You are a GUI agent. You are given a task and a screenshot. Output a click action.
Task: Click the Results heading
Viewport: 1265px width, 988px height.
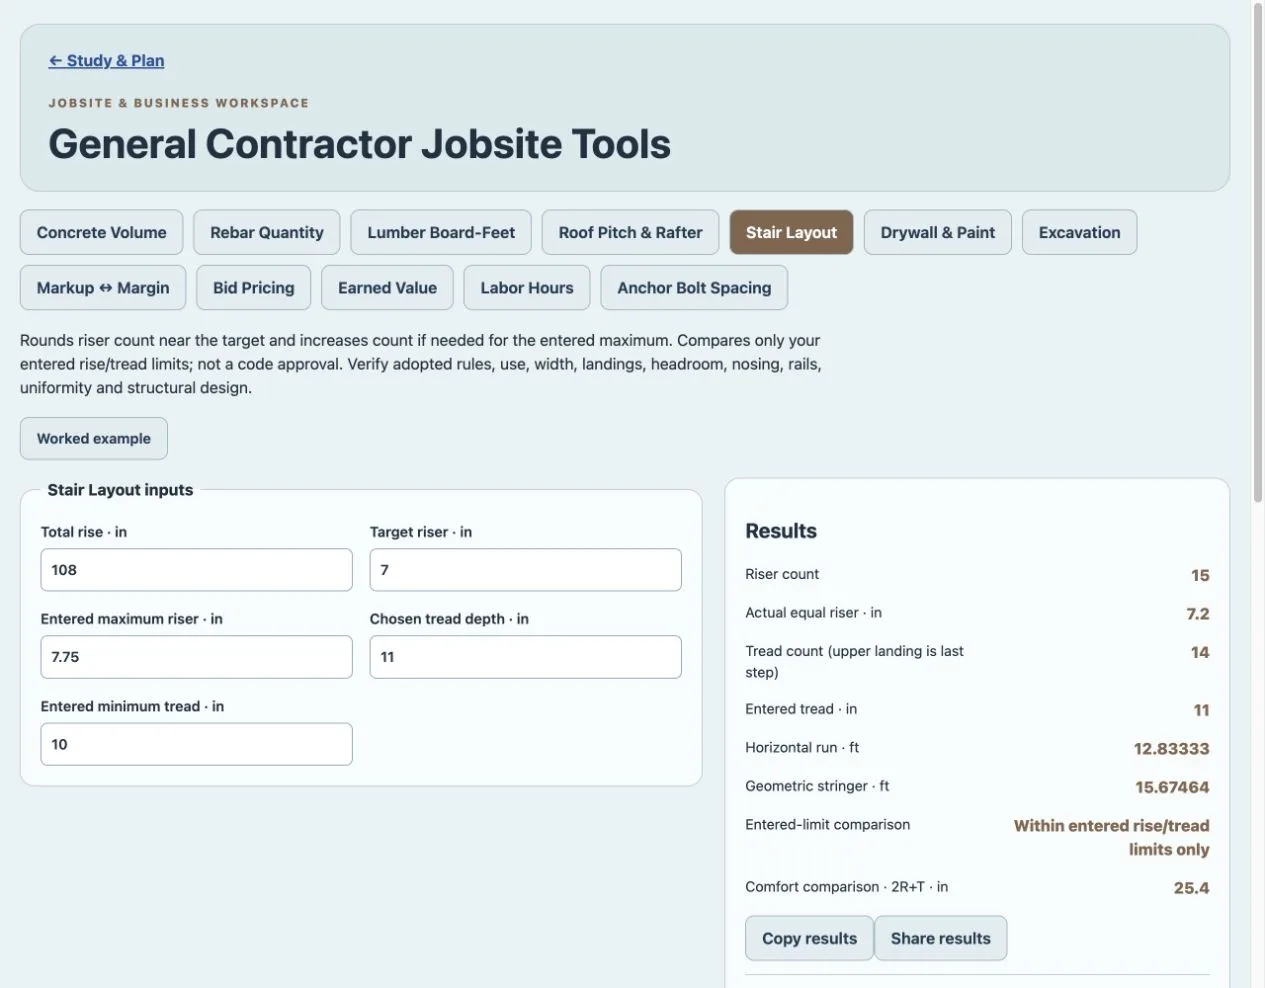tap(781, 531)
